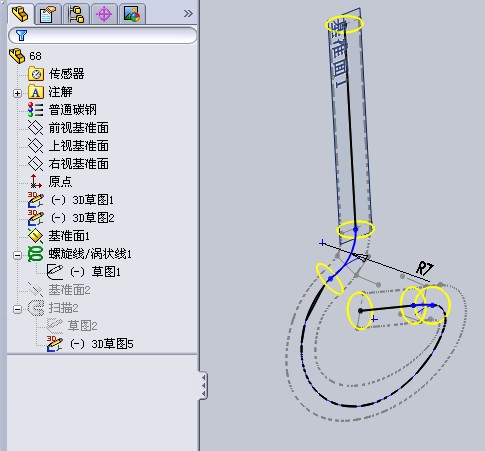Select the blue arc point at plane bottom
The width and height of the screenshot is (485, 451).
(x=356, y=229)
